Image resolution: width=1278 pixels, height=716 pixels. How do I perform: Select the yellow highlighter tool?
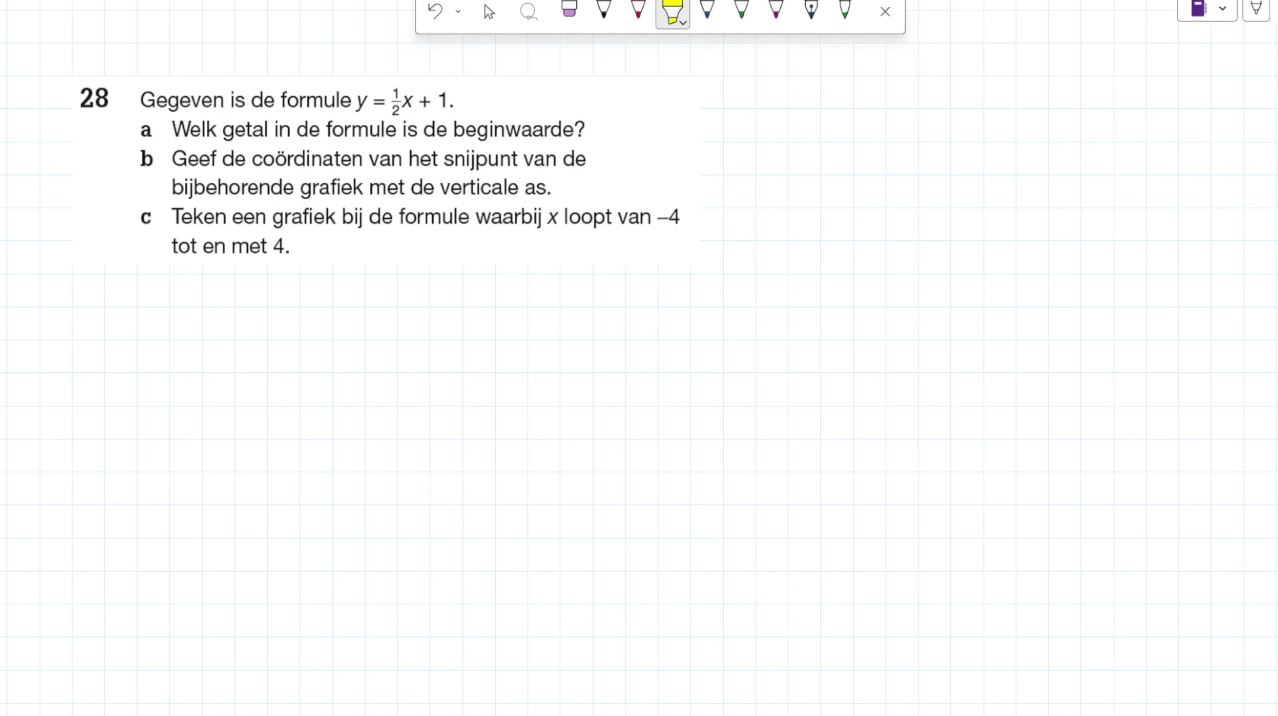[671, 12]
